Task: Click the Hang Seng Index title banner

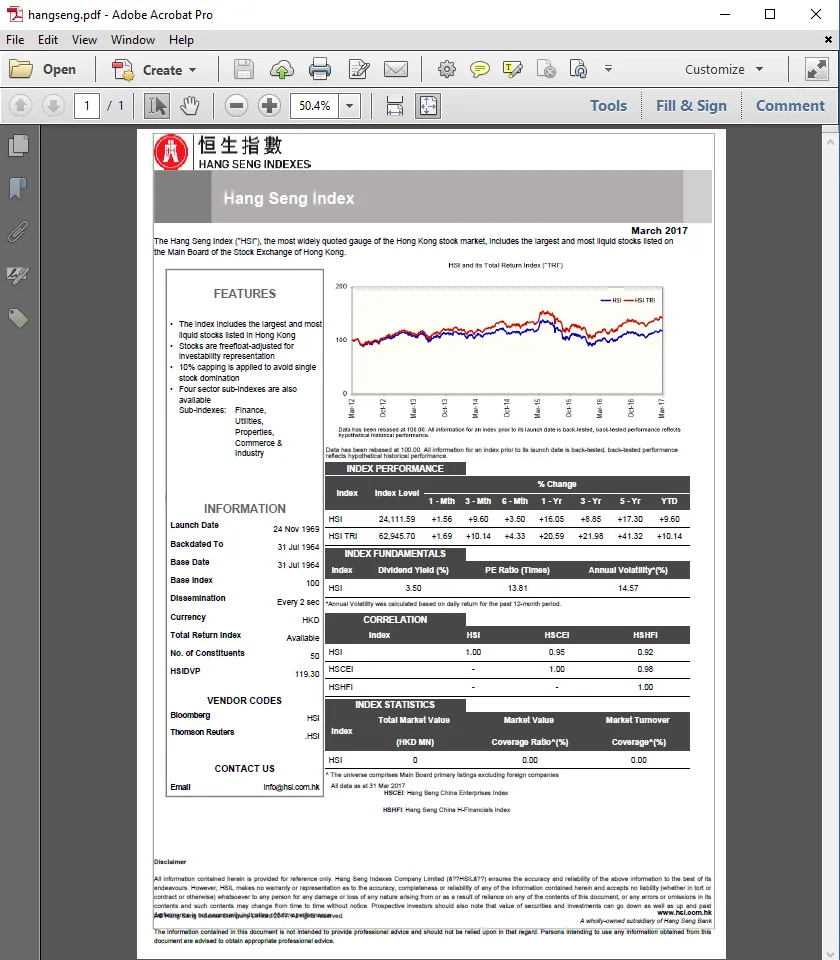Action: 432,197
